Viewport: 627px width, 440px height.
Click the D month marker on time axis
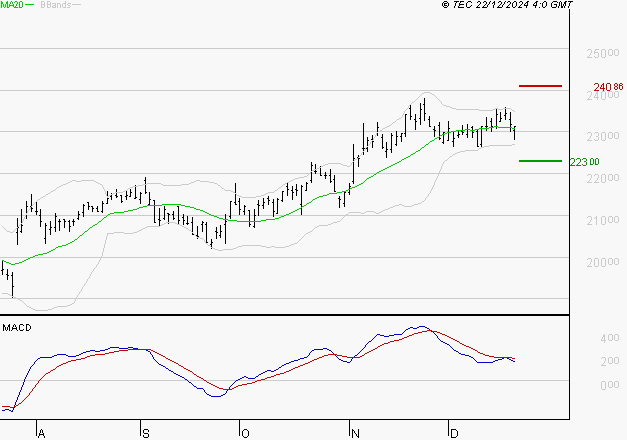(454, 434)
